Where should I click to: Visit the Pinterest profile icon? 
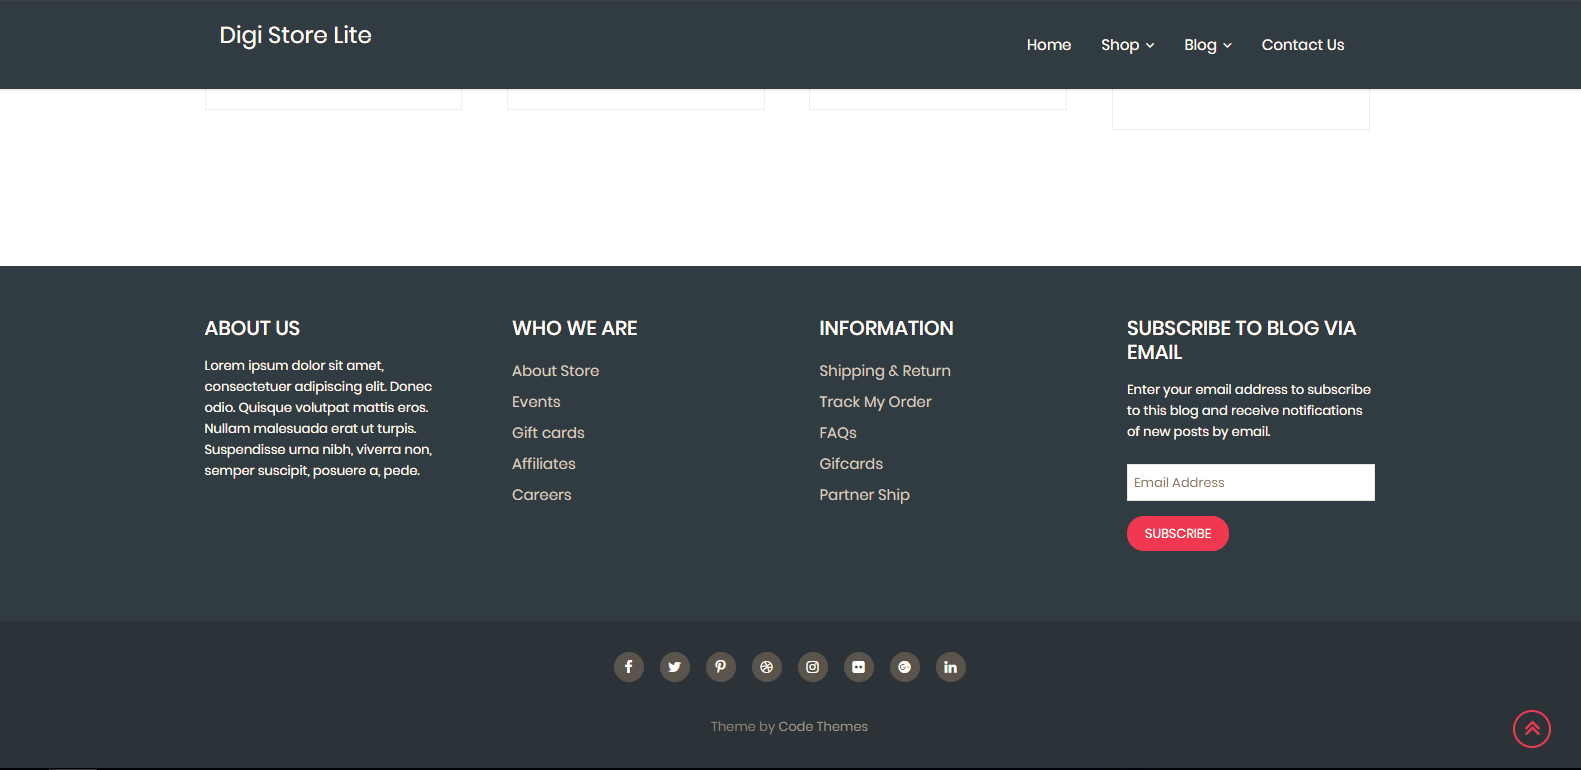click(721, 667)
